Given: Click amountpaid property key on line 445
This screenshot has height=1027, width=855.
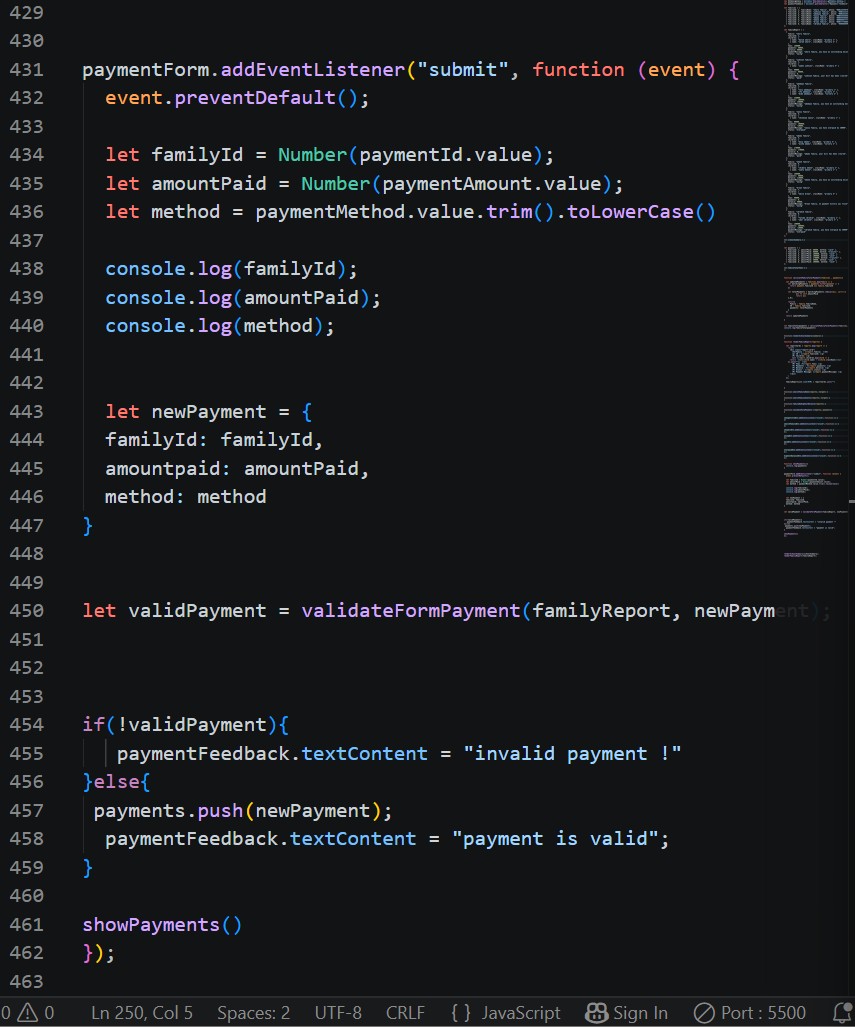Looking at the screenshot, I should coord(162,468).
